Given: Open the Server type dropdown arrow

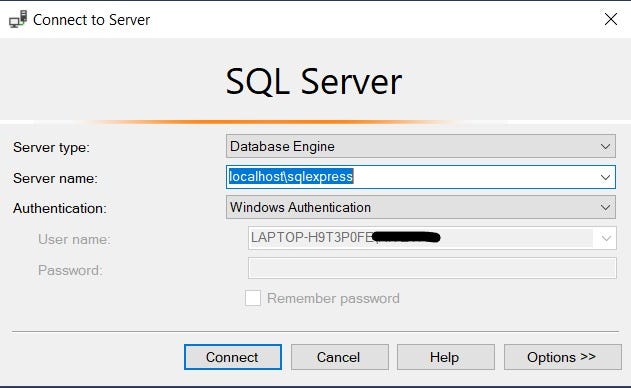Looking at the screenshot, I should [605, 147].
